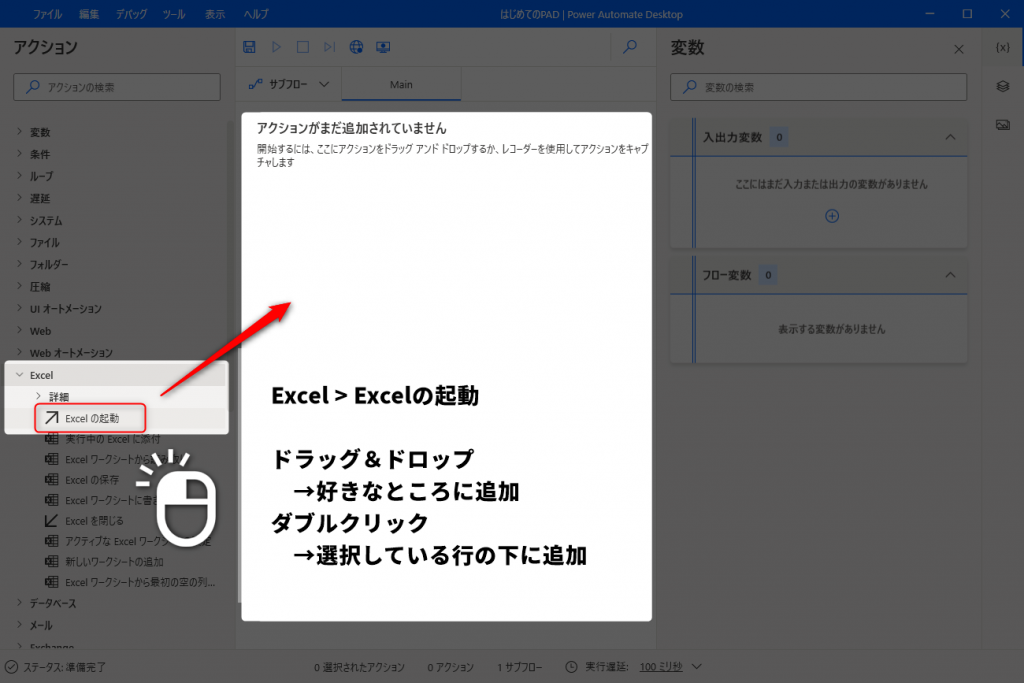This screenshot has width=1024, height=683.
Task: Stop the flow with the square icon
Action: coord(303,47)
